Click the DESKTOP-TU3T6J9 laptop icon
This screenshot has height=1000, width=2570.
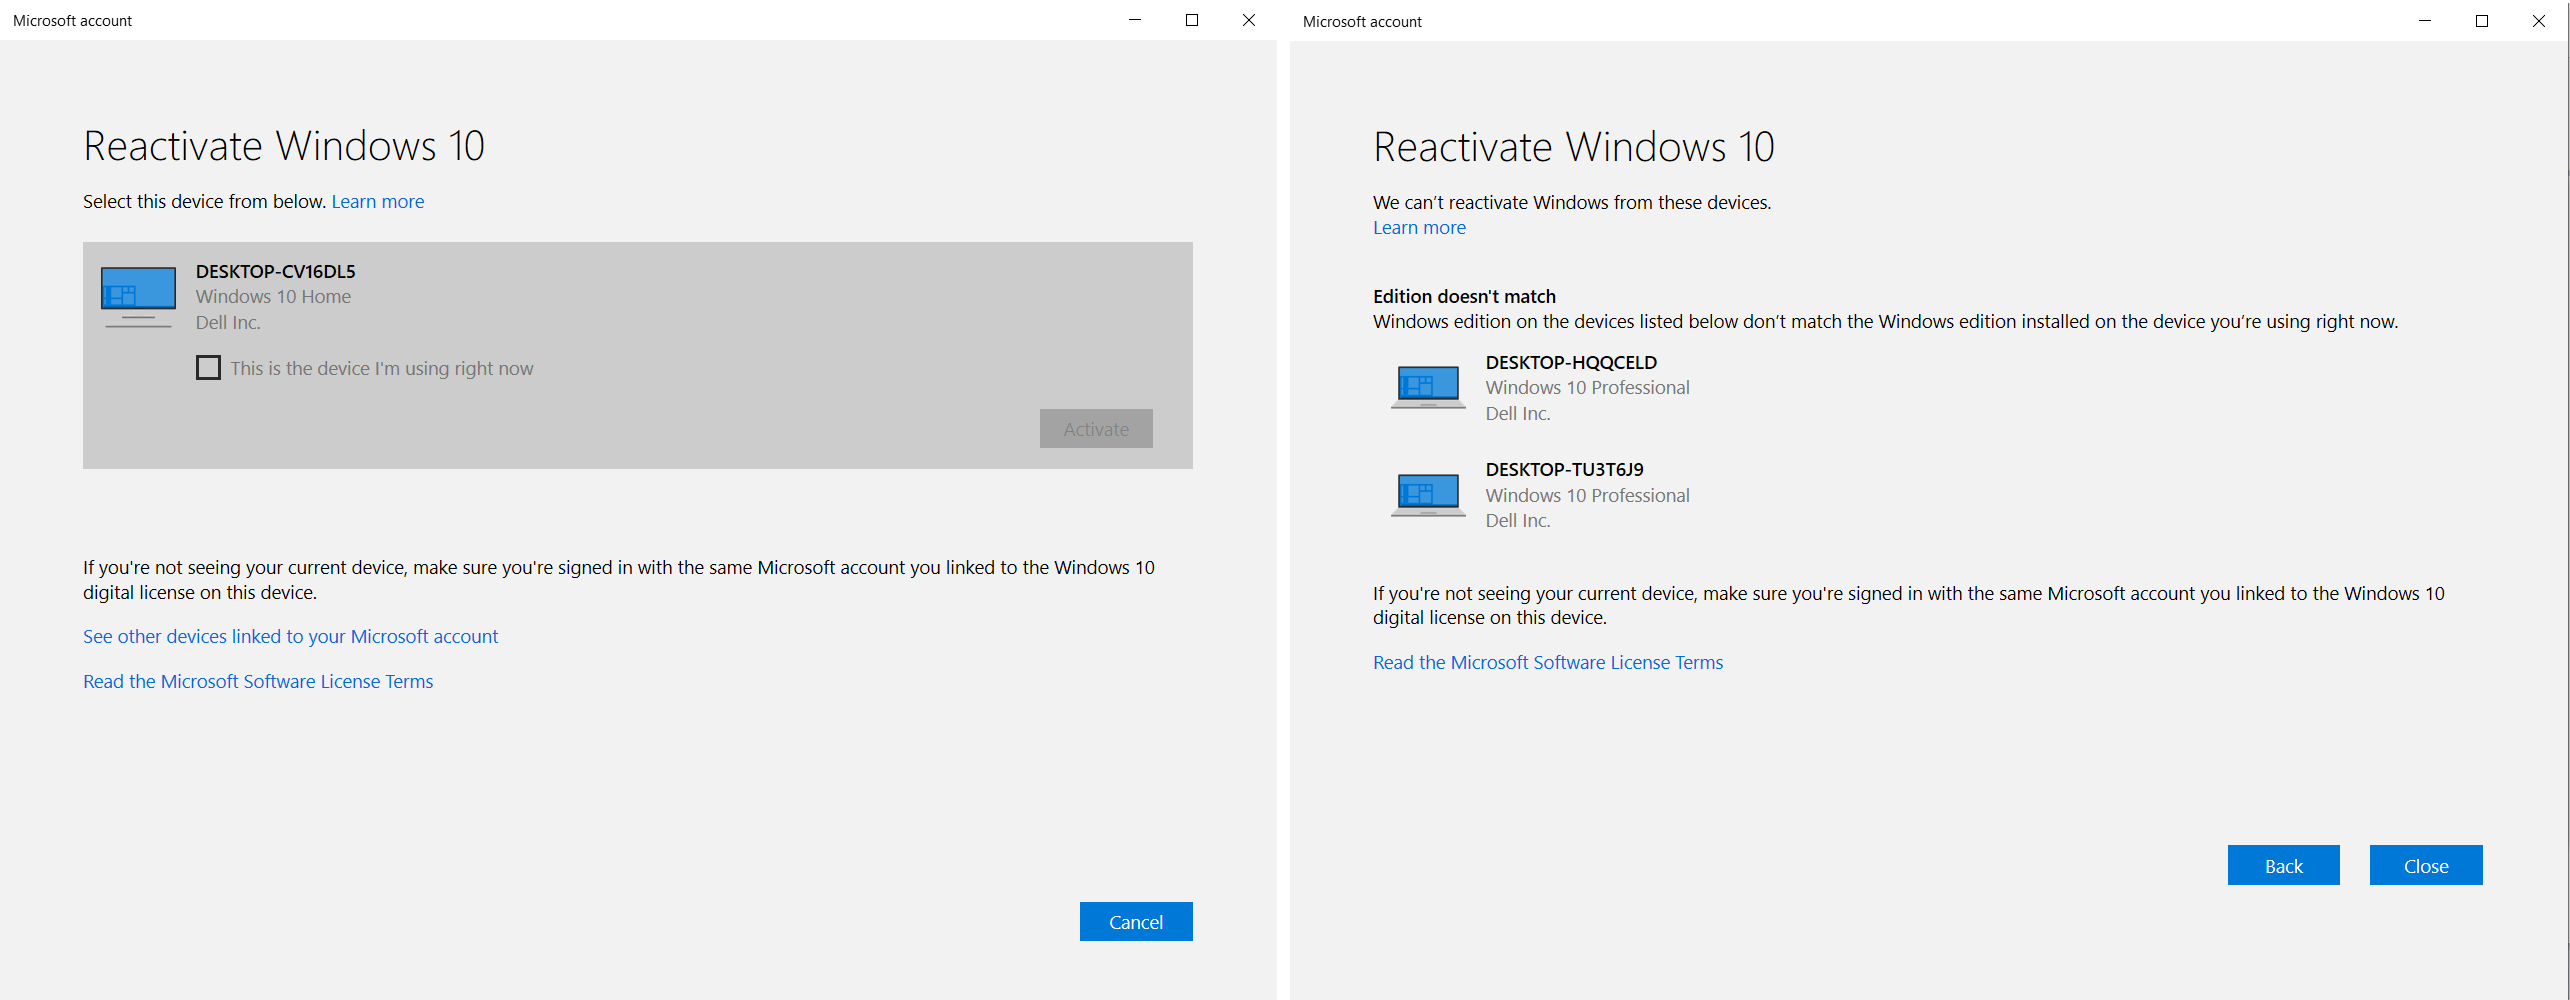1428,495
